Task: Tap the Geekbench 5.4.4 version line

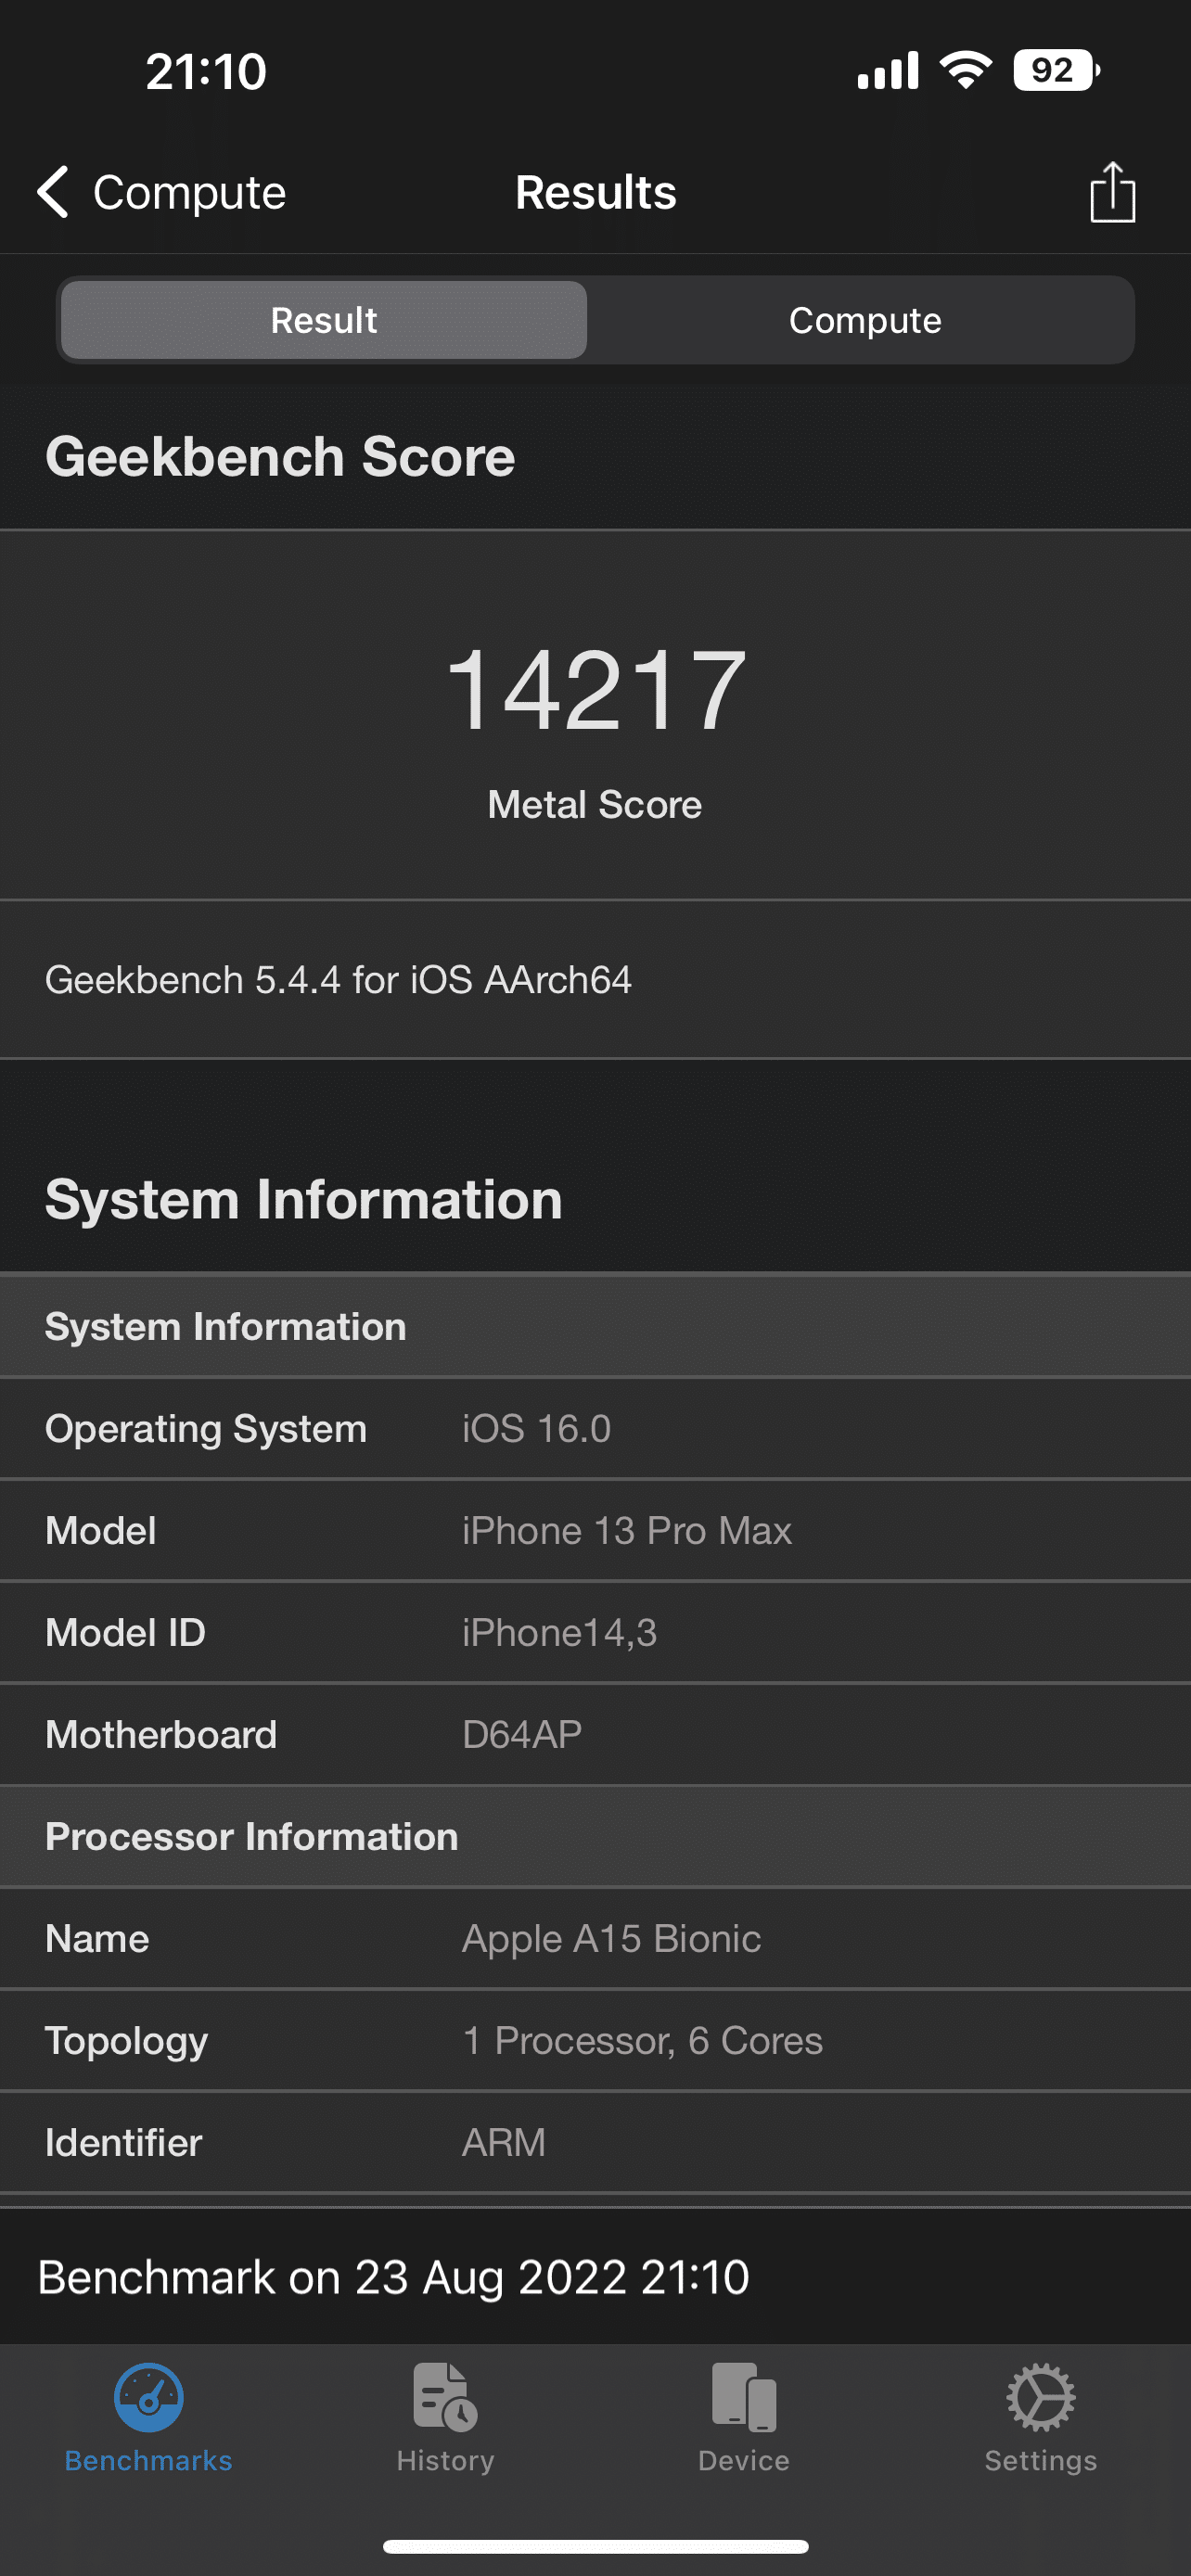Action: tap(338, 980)
